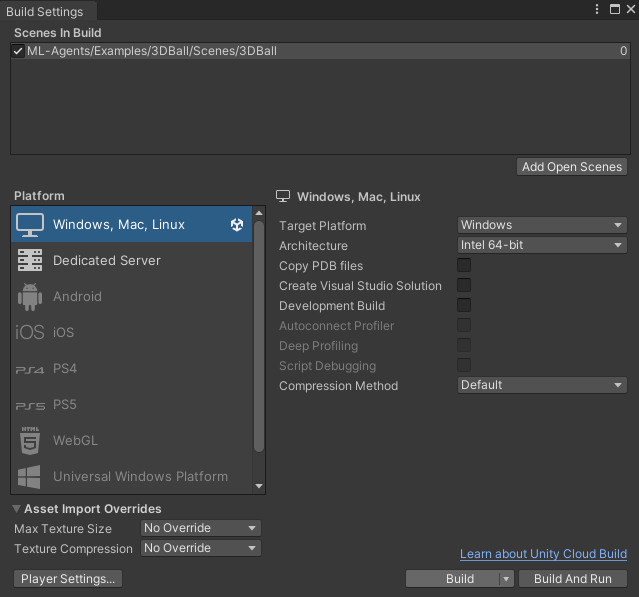Screen dimensions: 639x597
Task: Click Build And Run button
Action: (573, 579)
